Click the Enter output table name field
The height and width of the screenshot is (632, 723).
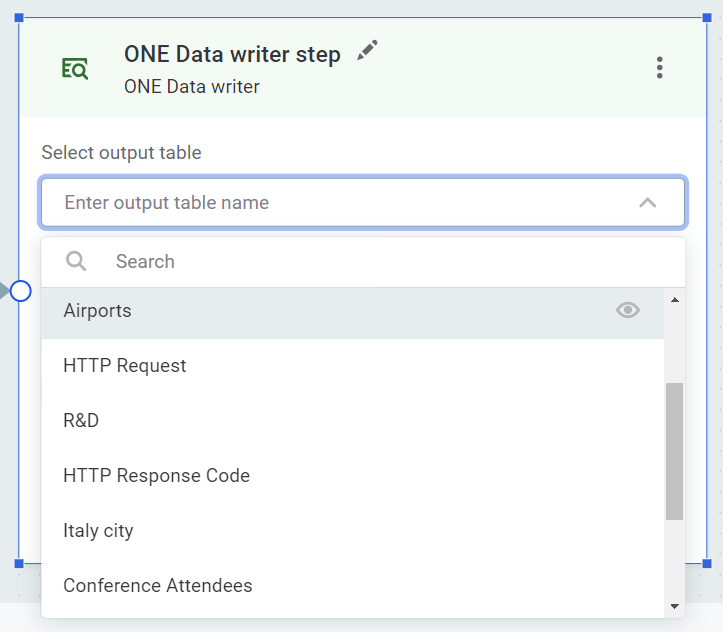[x=340, y=203]
